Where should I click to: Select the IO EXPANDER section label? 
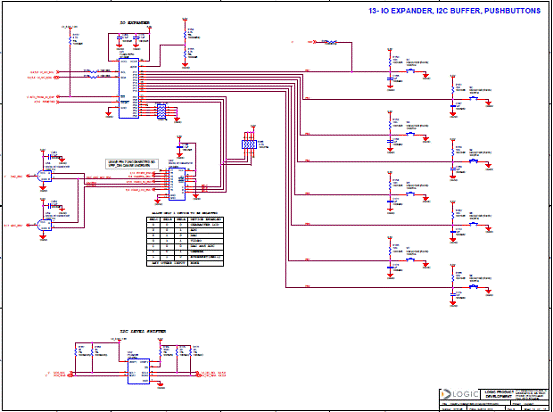point(134,23)
